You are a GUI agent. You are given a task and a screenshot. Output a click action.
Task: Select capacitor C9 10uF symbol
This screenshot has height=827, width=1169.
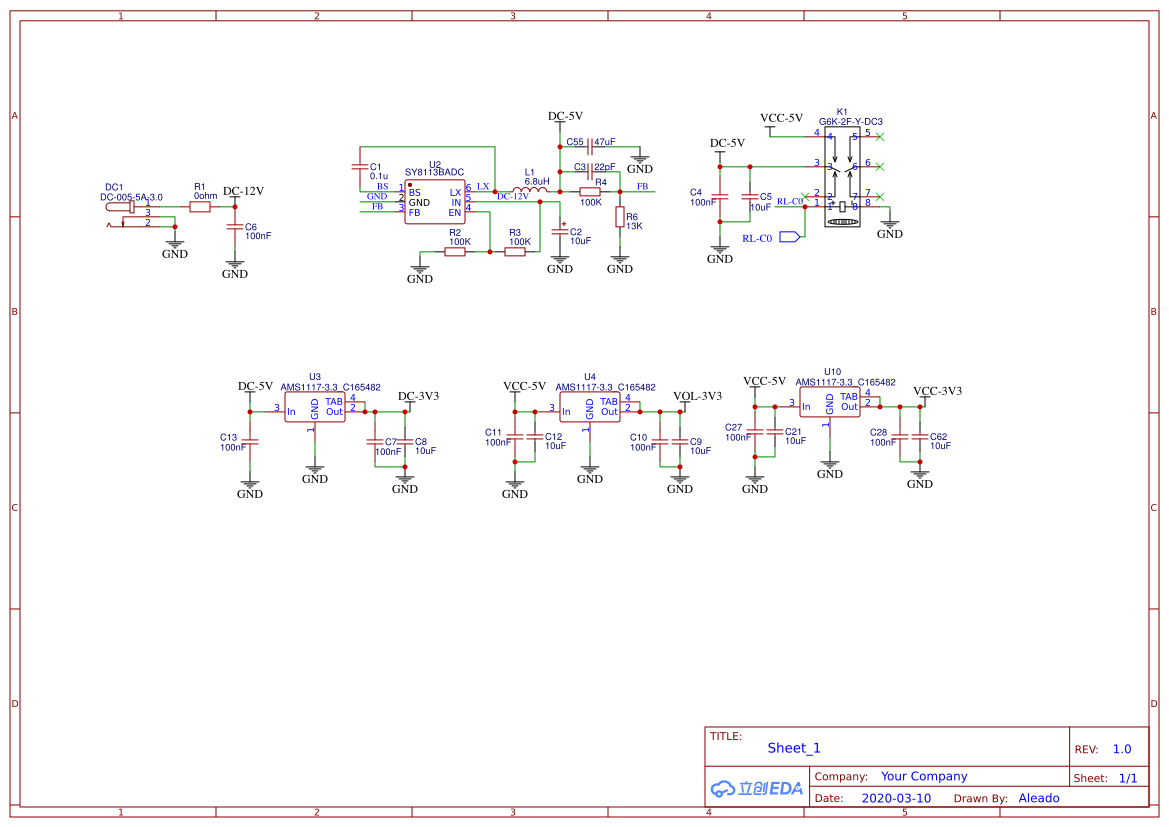click(x=680, y=441)
